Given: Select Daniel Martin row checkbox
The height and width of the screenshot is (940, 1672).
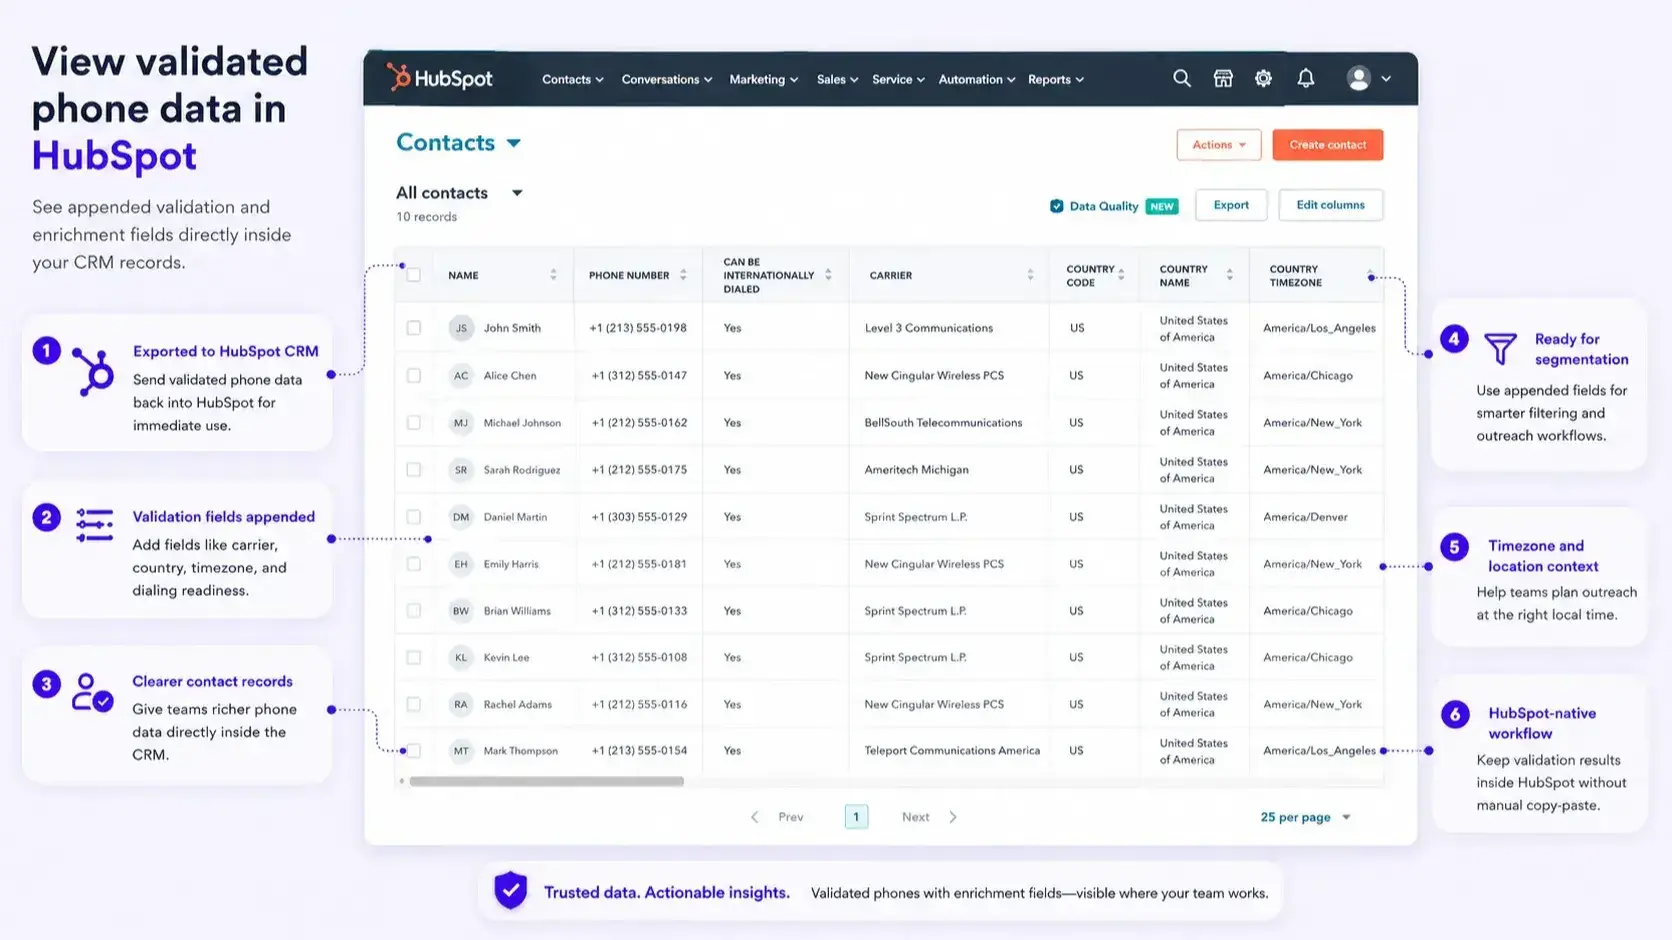Looking at the screenshot, I should pos(414,517).
